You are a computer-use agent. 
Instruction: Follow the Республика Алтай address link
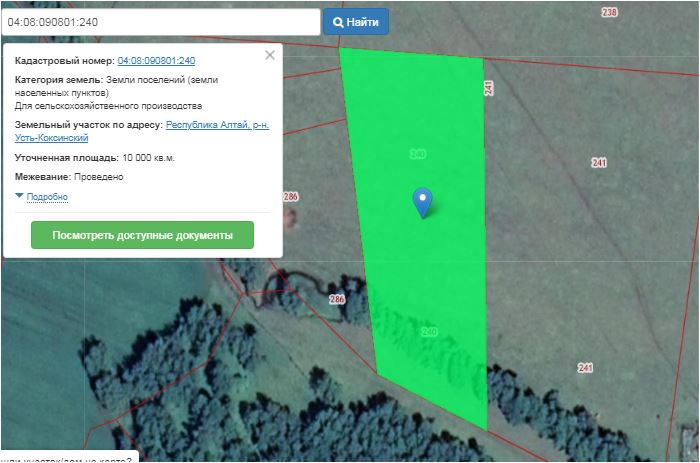click(216, 125)
